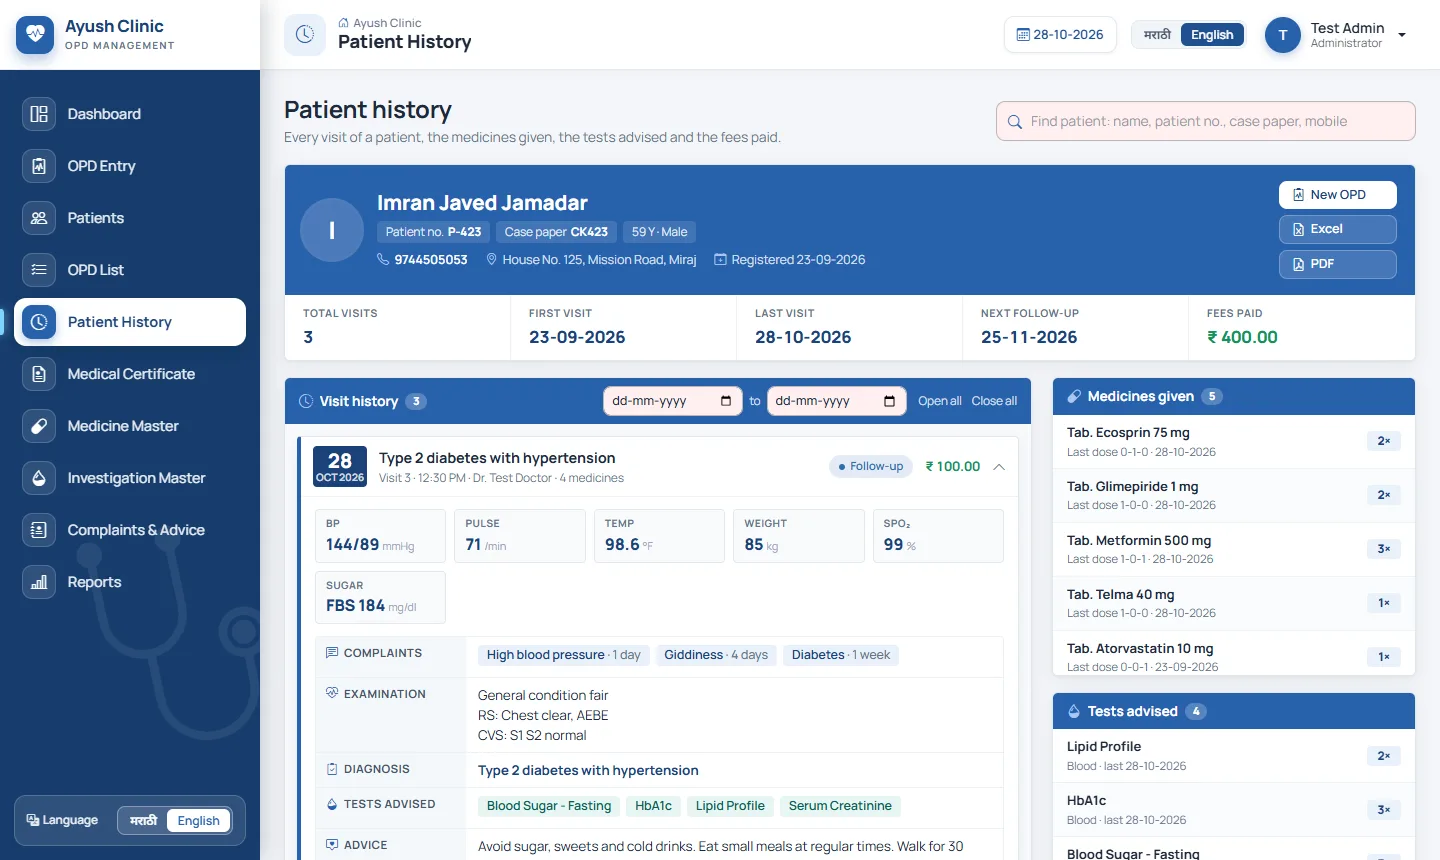1440x860 pixels.
Task: Click the Complaints & Advice sidebar icon
Action: 39,530
